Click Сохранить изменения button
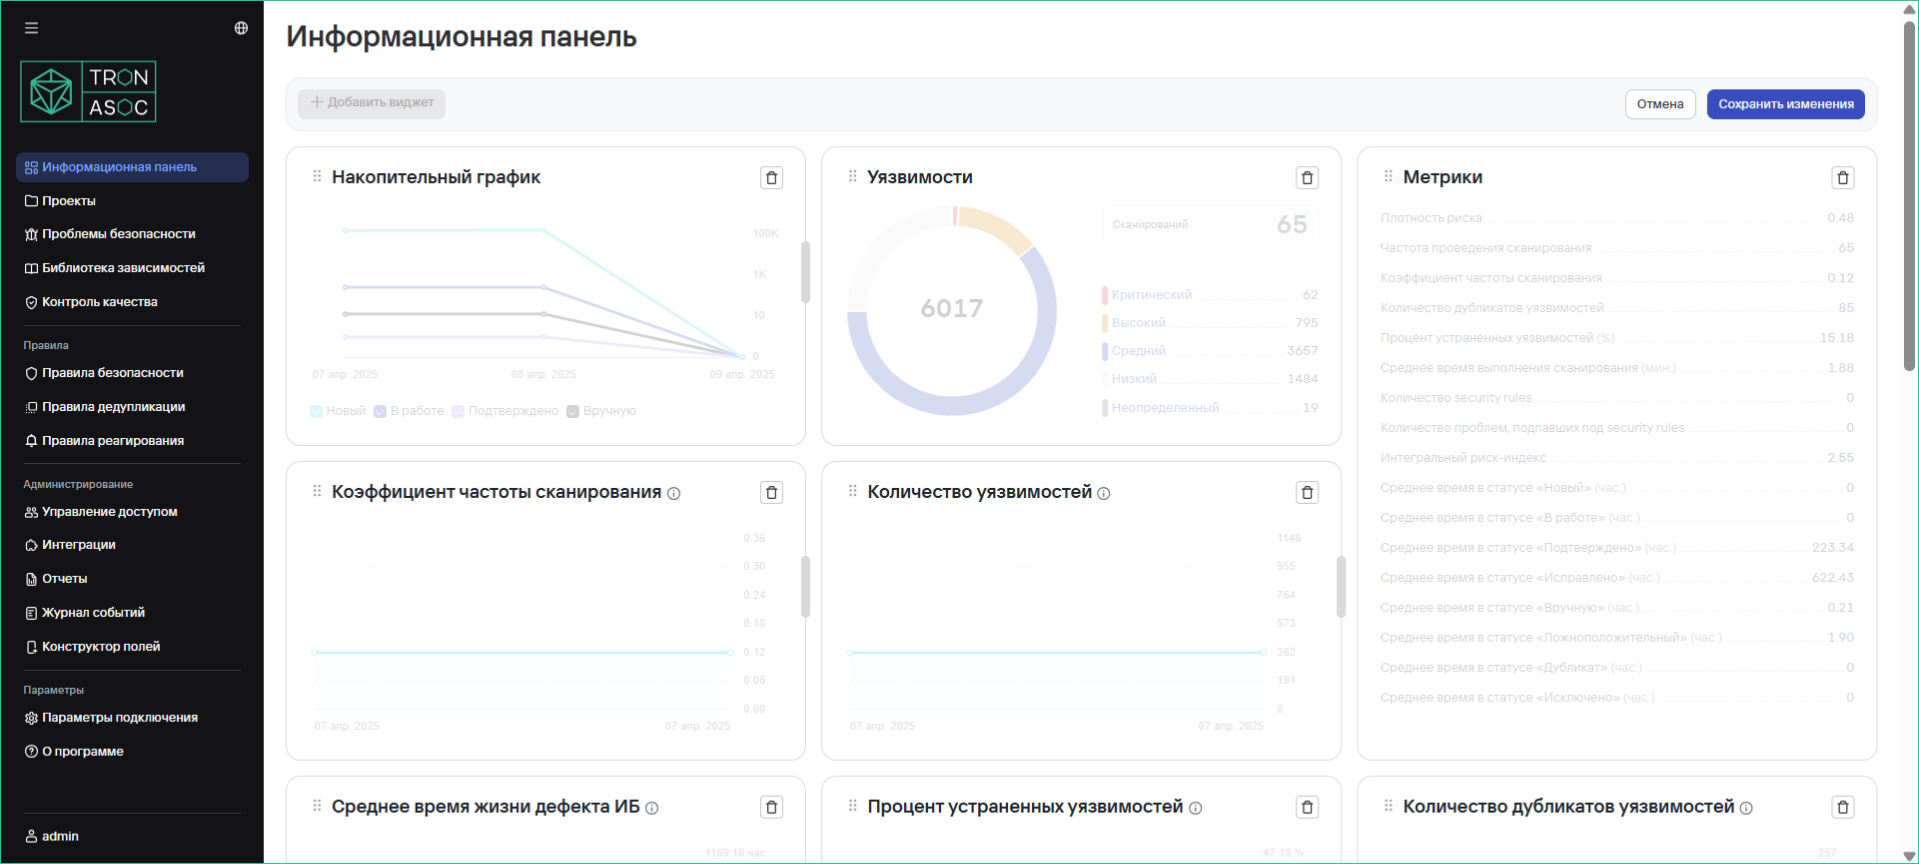 pyautogui.click(x=1785, y=104)
